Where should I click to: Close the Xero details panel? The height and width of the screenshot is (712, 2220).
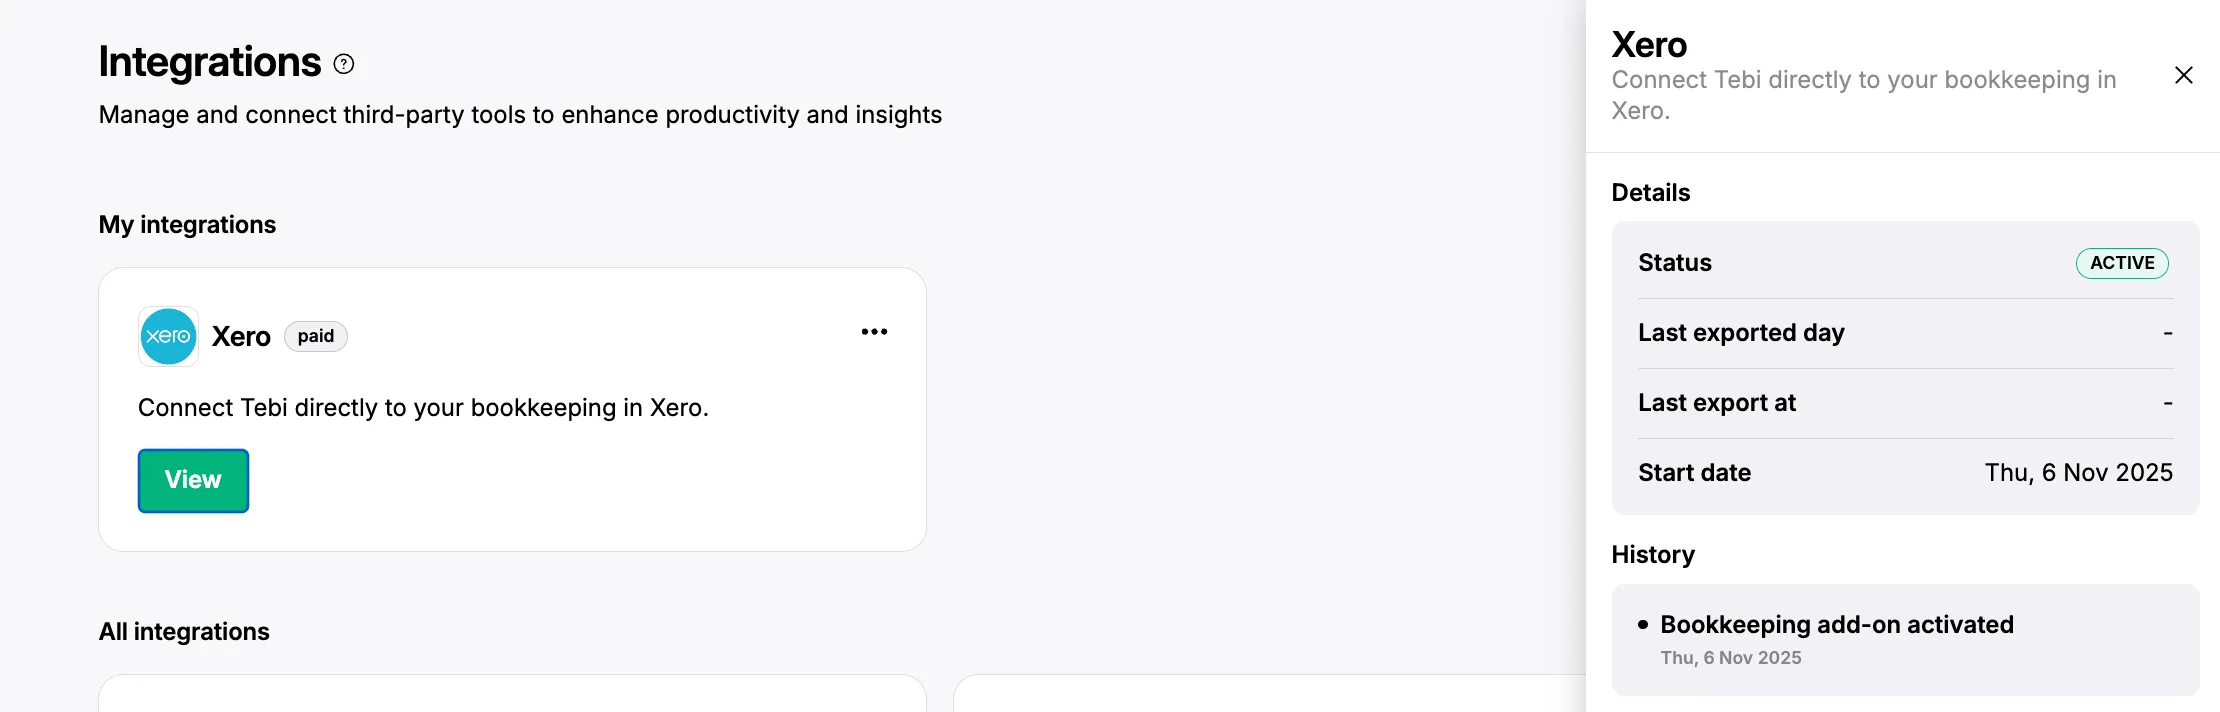[2184, 76]
